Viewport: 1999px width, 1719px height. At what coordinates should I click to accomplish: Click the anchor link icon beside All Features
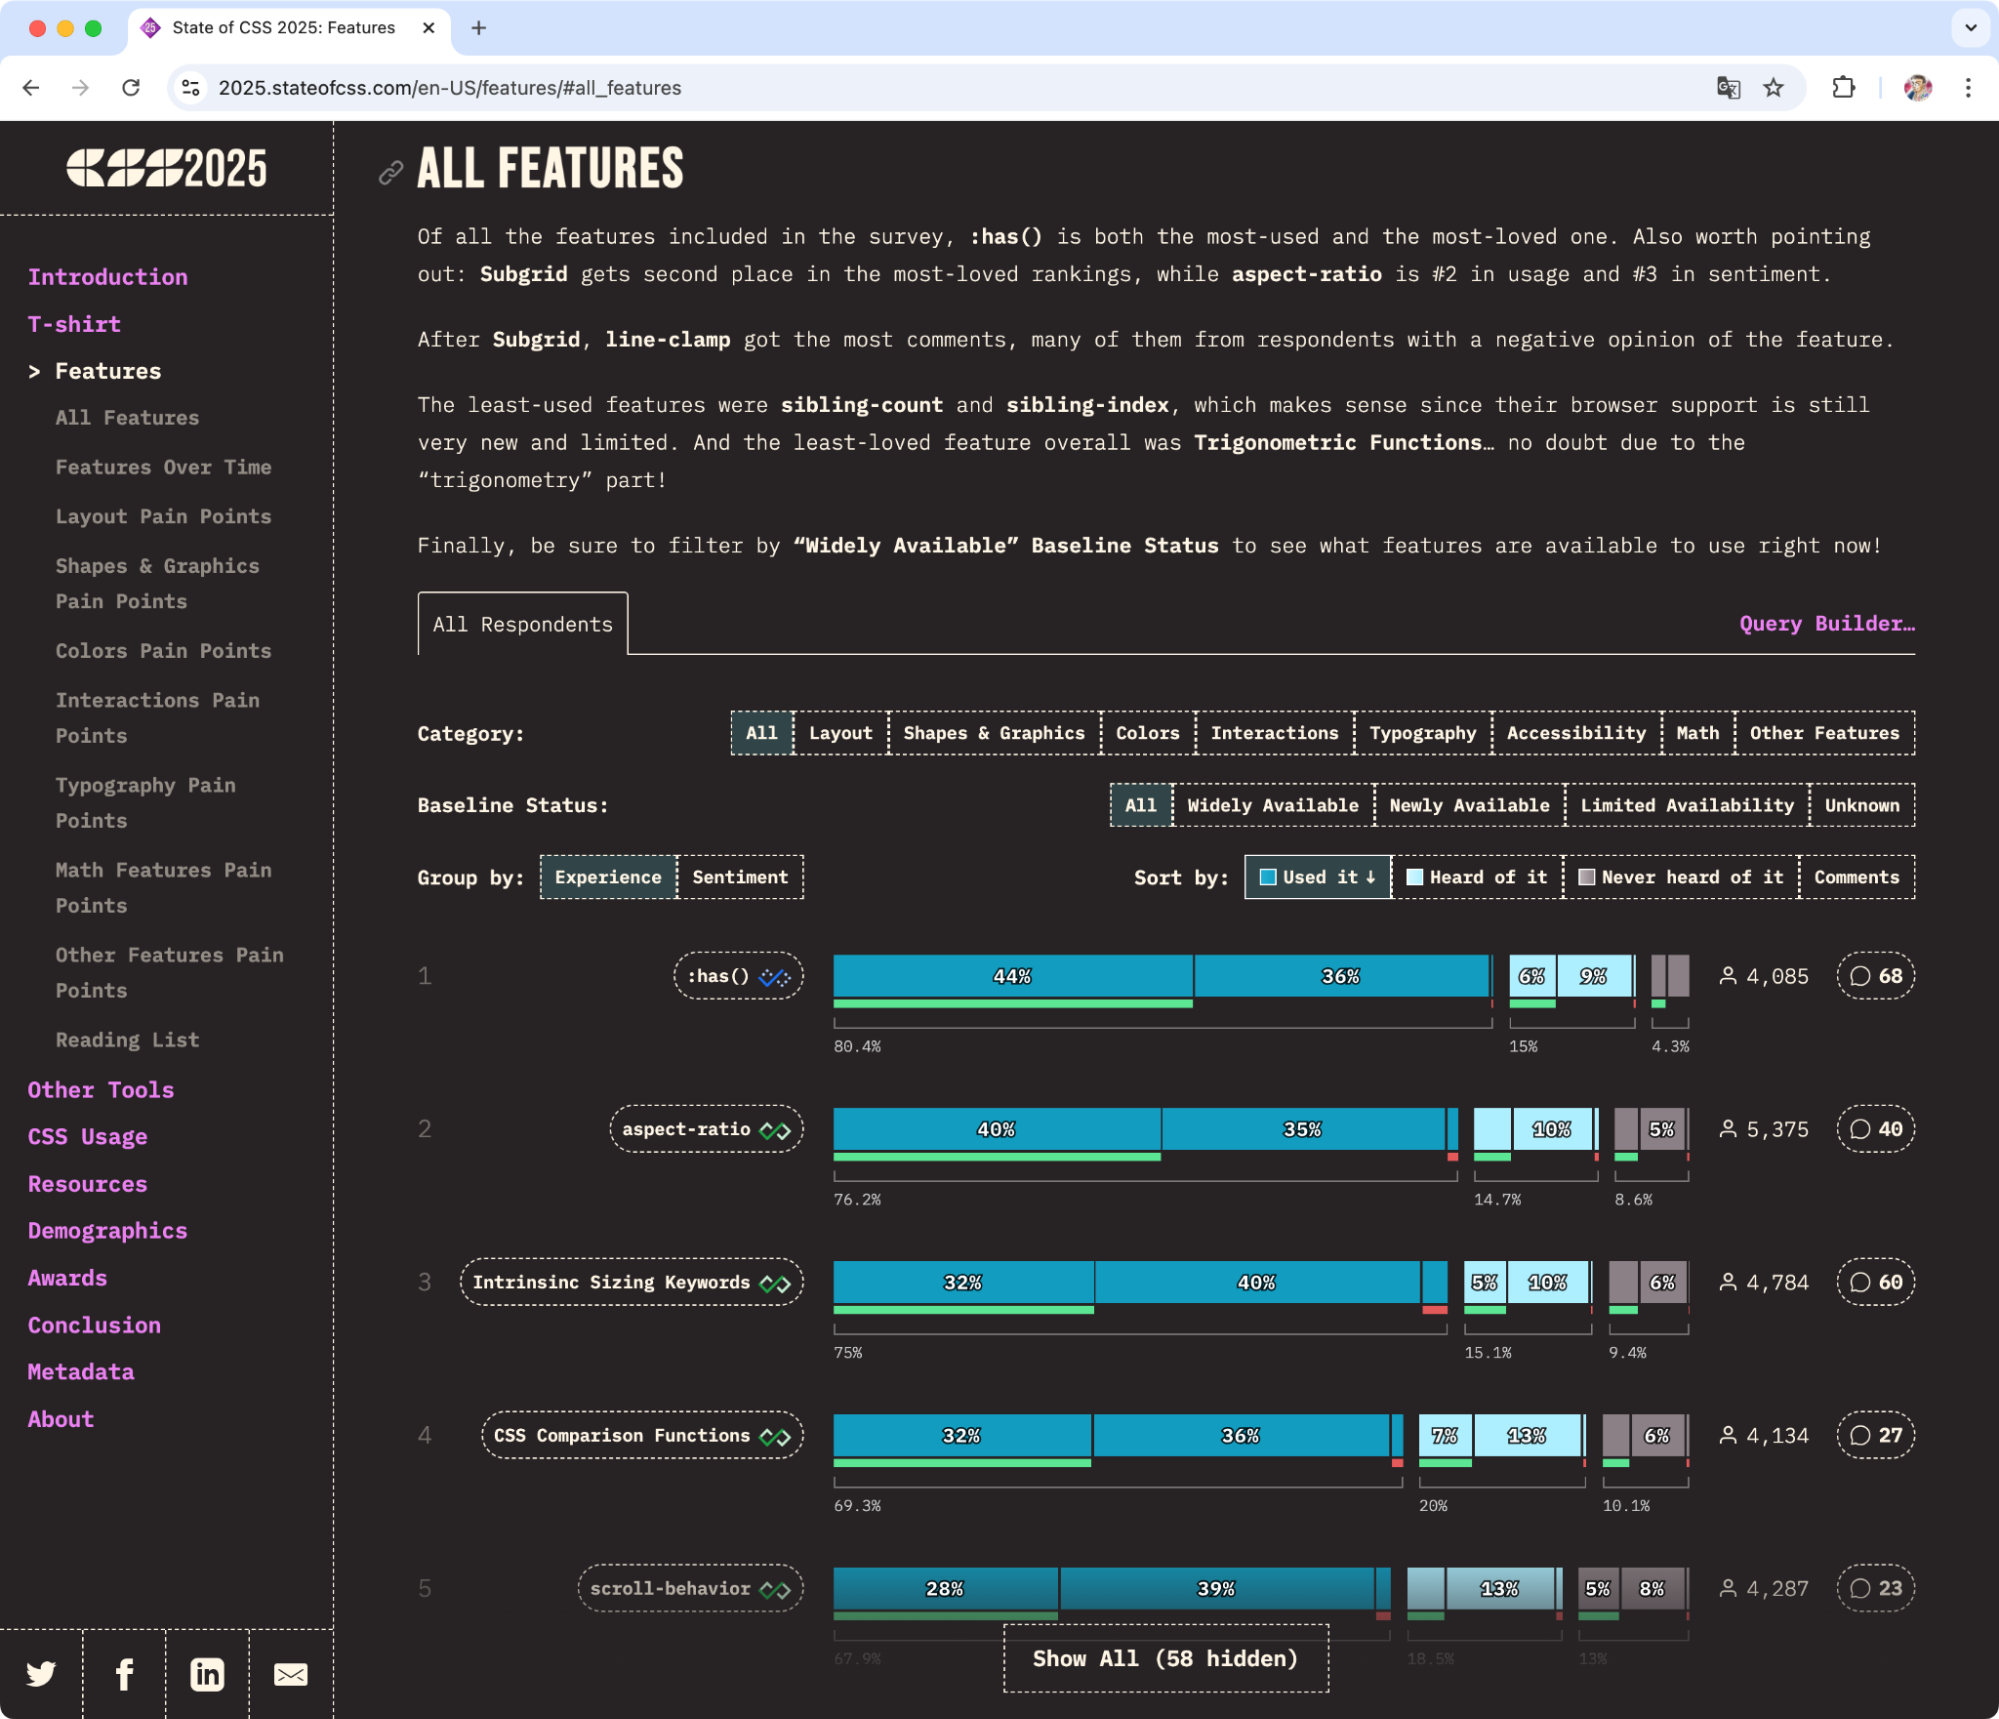(390, 172)
